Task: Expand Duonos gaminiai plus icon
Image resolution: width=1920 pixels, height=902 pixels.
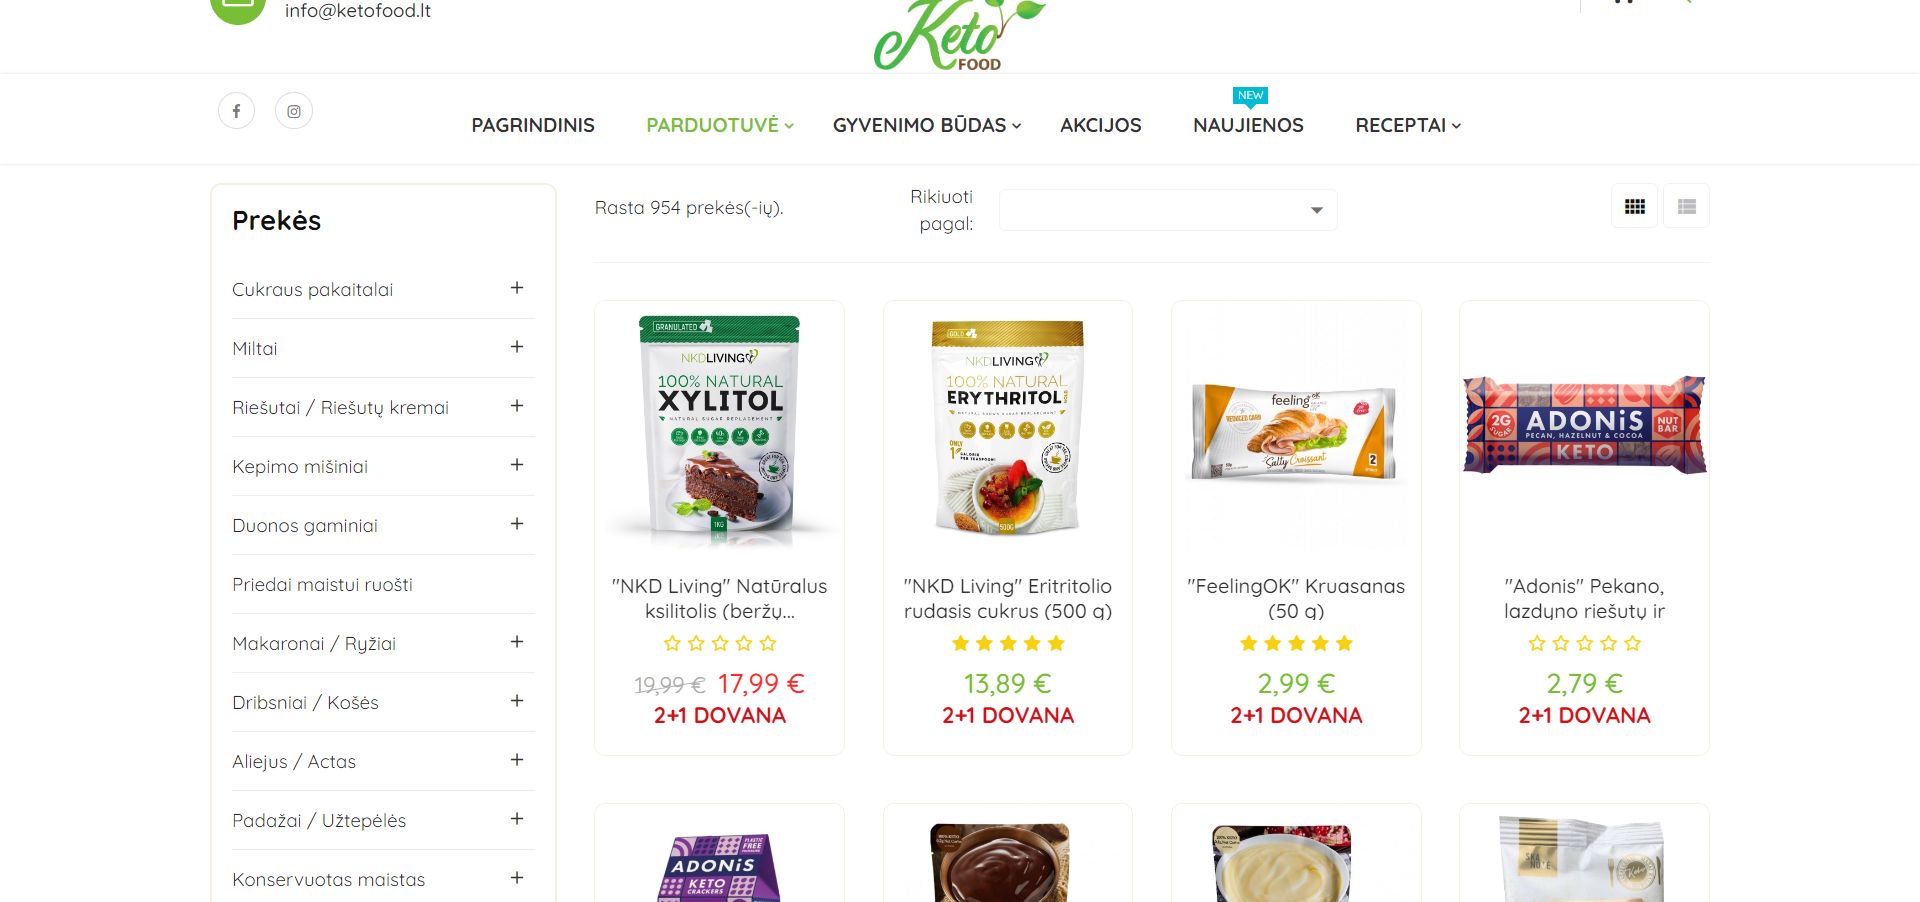Action: 517,524
